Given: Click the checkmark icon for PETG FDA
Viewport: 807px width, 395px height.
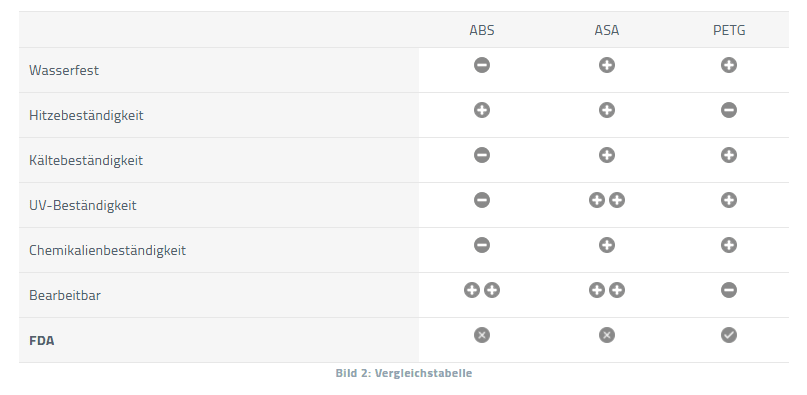Looking at the screenshot, I should click(729, 335).
